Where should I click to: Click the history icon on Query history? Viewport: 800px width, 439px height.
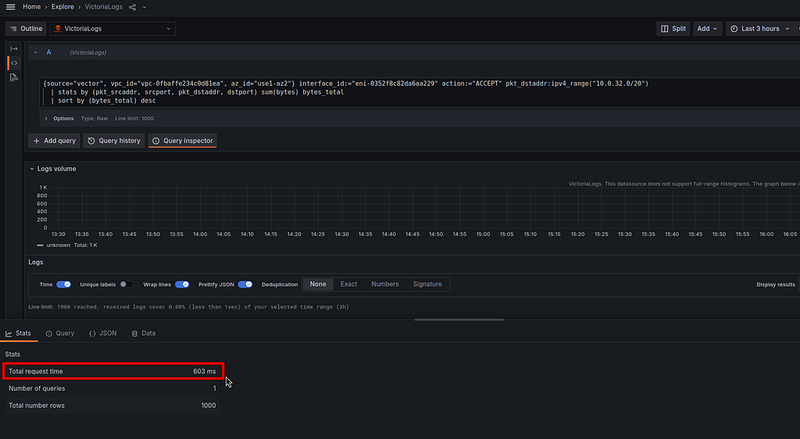click(x=91, y=141)
